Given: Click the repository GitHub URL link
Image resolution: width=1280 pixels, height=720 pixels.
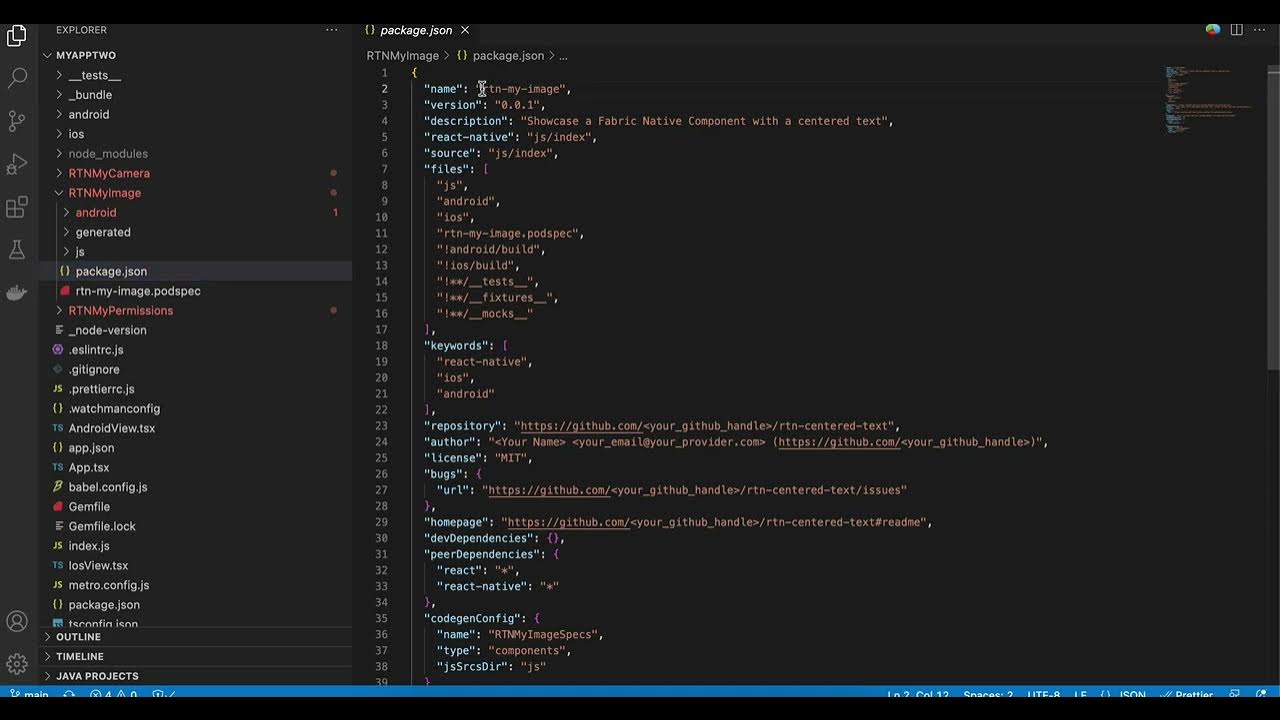Looking at the screenshot, I should (706, 426).
